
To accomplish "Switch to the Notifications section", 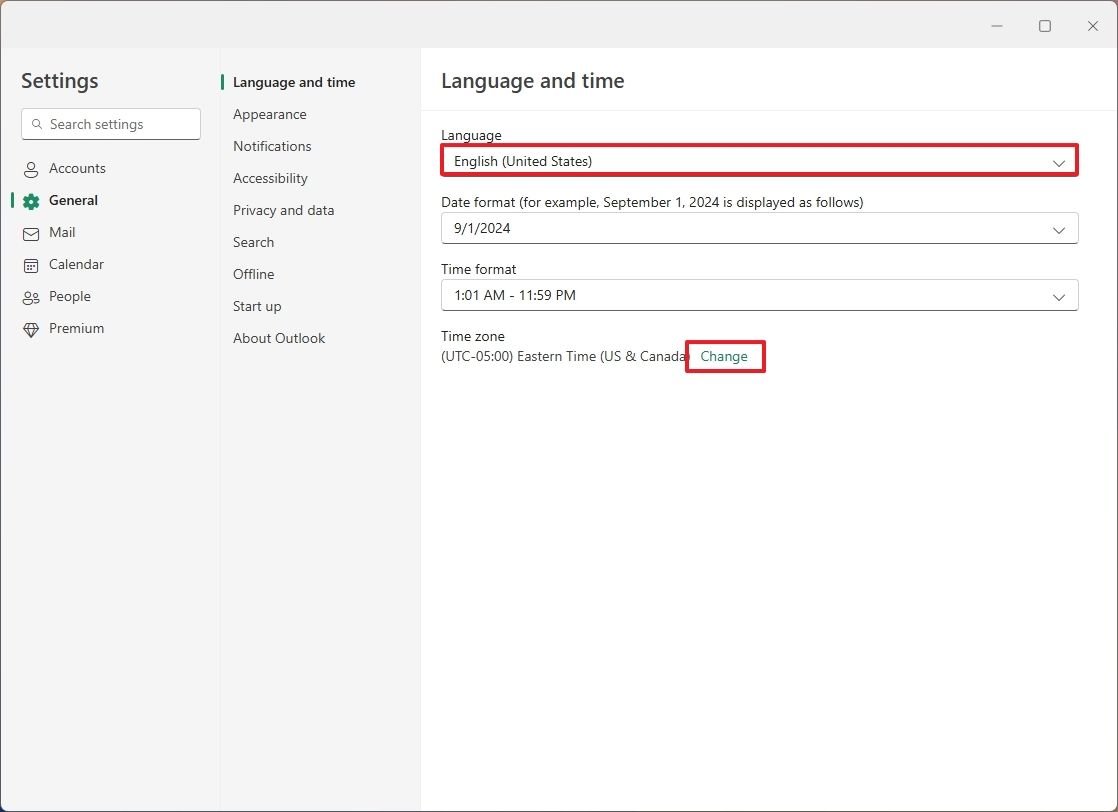I will click(x=271, y=146).
